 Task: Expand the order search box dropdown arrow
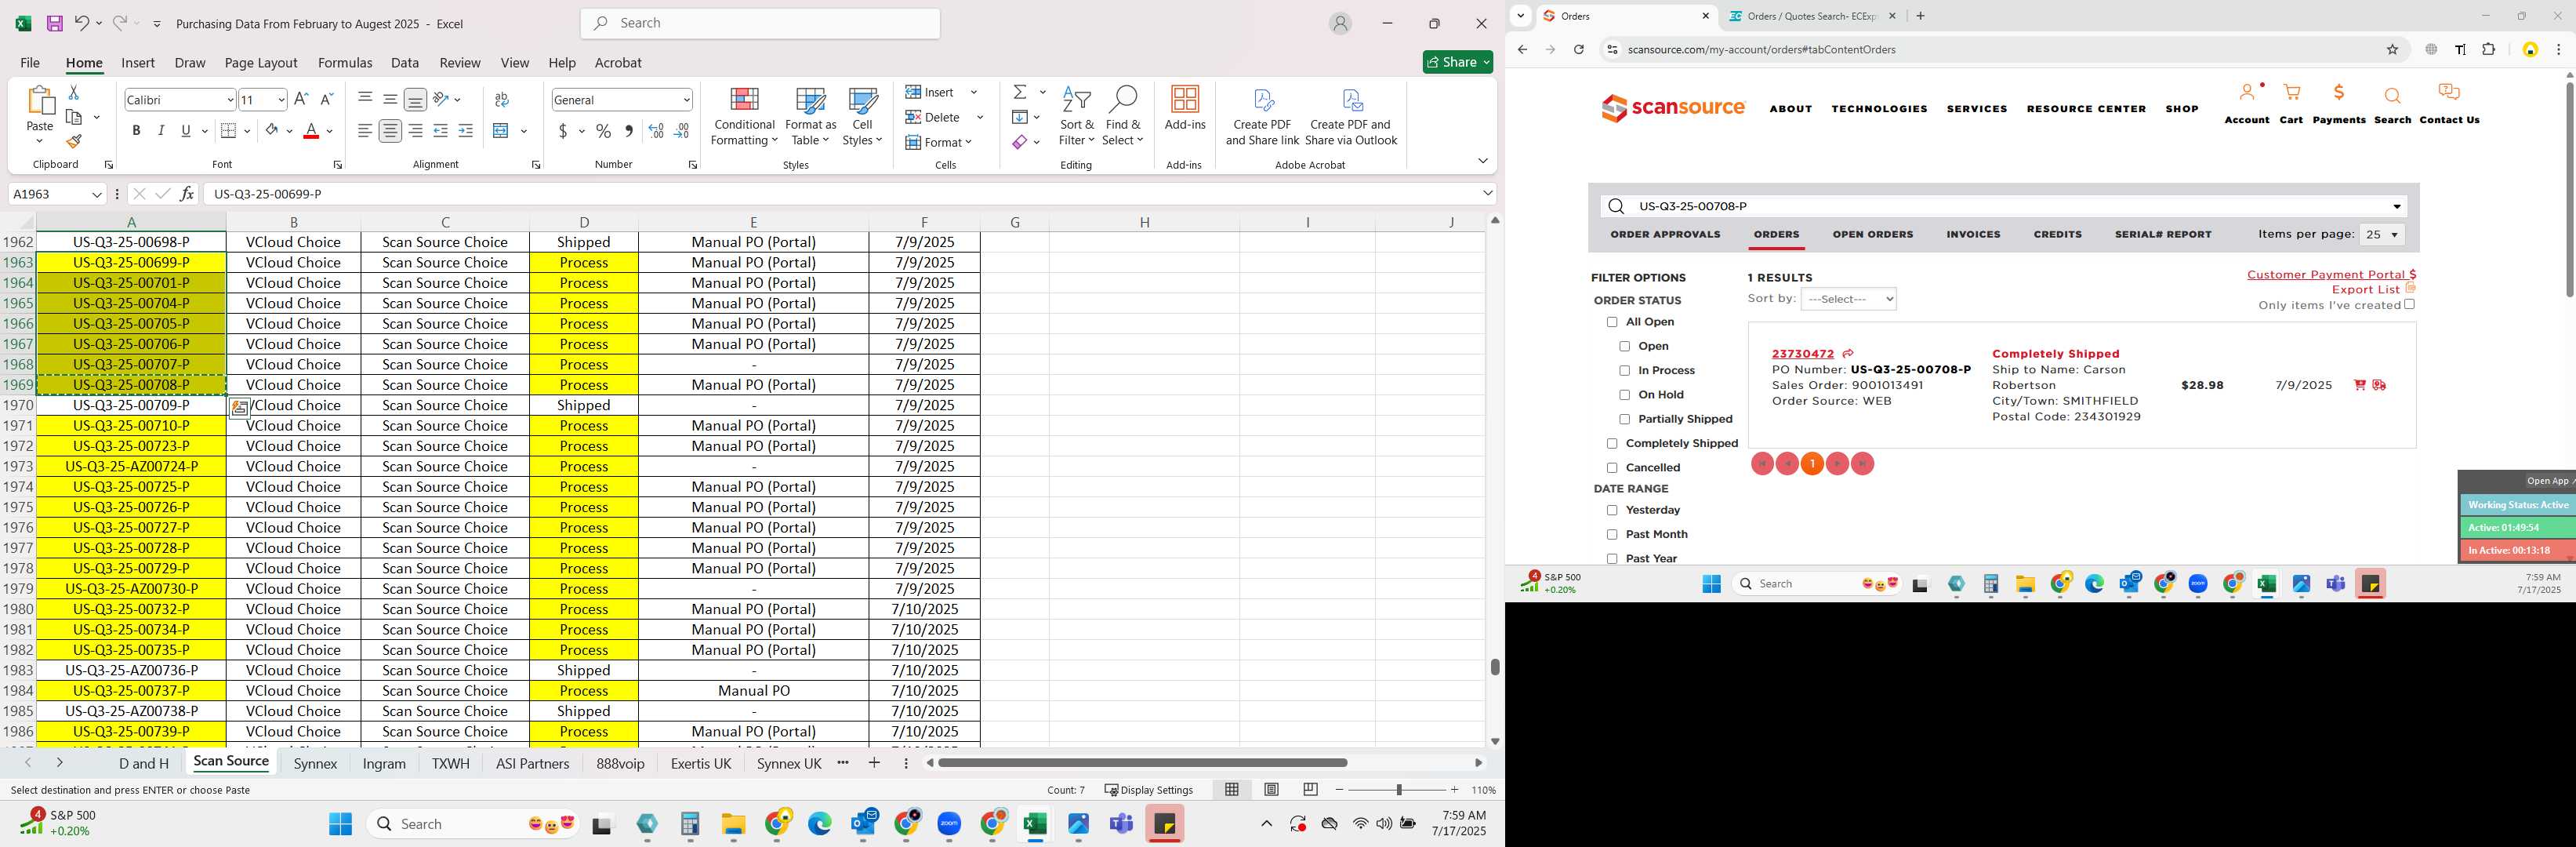2397,206
